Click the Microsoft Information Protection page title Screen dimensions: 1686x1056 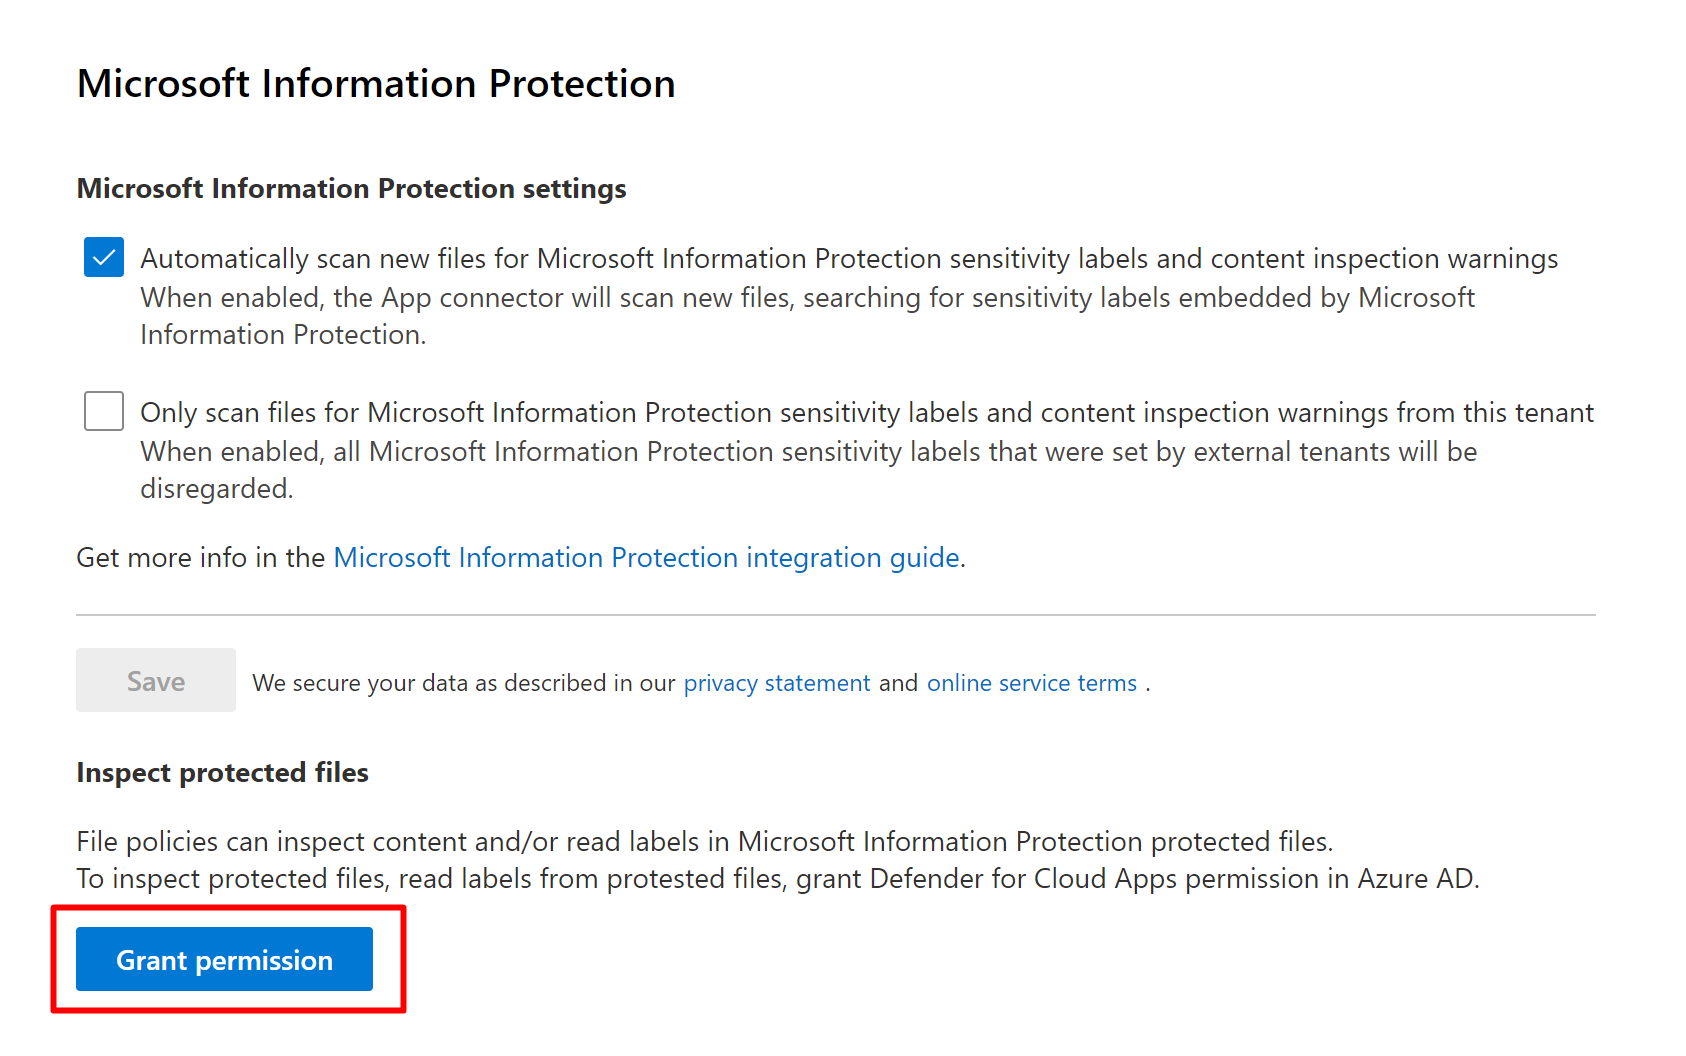[x=376, y=84]
